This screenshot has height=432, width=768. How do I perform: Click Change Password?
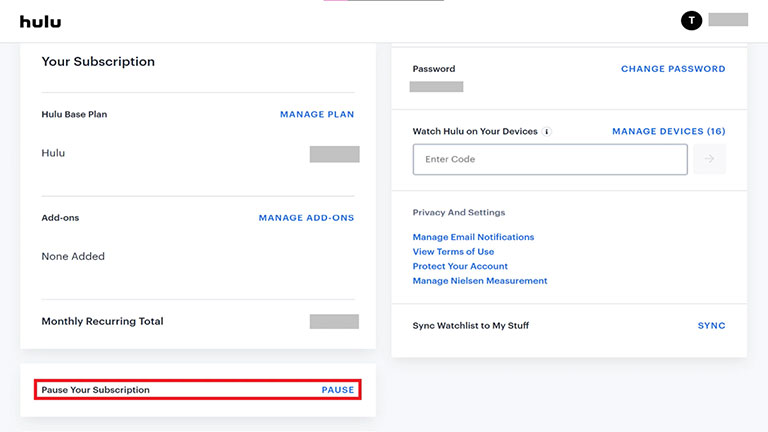click(x=673, y=69)
